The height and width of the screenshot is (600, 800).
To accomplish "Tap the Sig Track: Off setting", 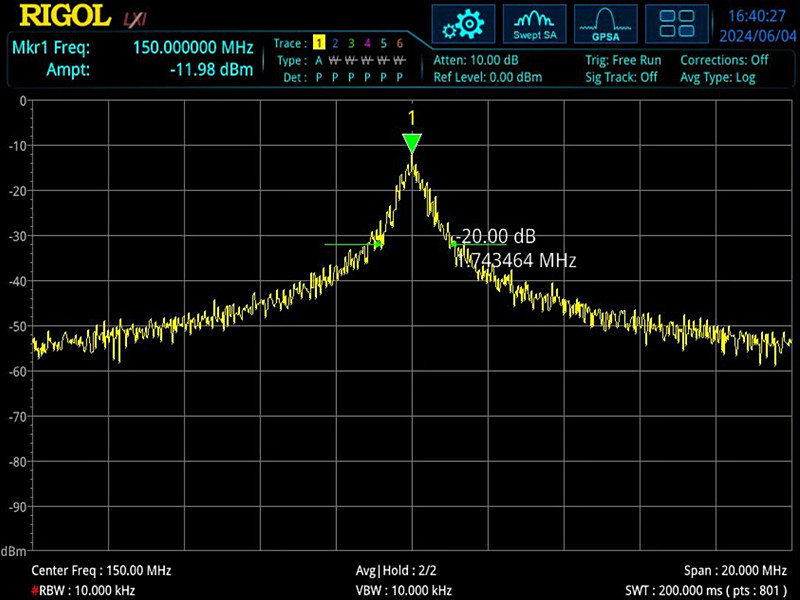I will [x=621, y=77].
